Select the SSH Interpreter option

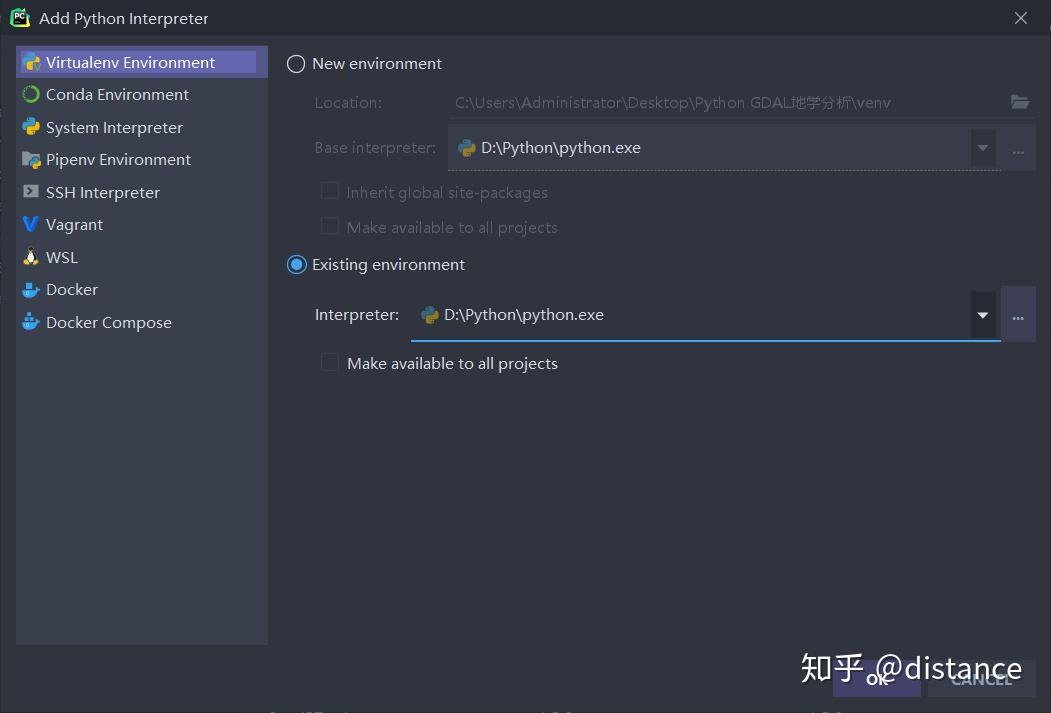point(103,192)
